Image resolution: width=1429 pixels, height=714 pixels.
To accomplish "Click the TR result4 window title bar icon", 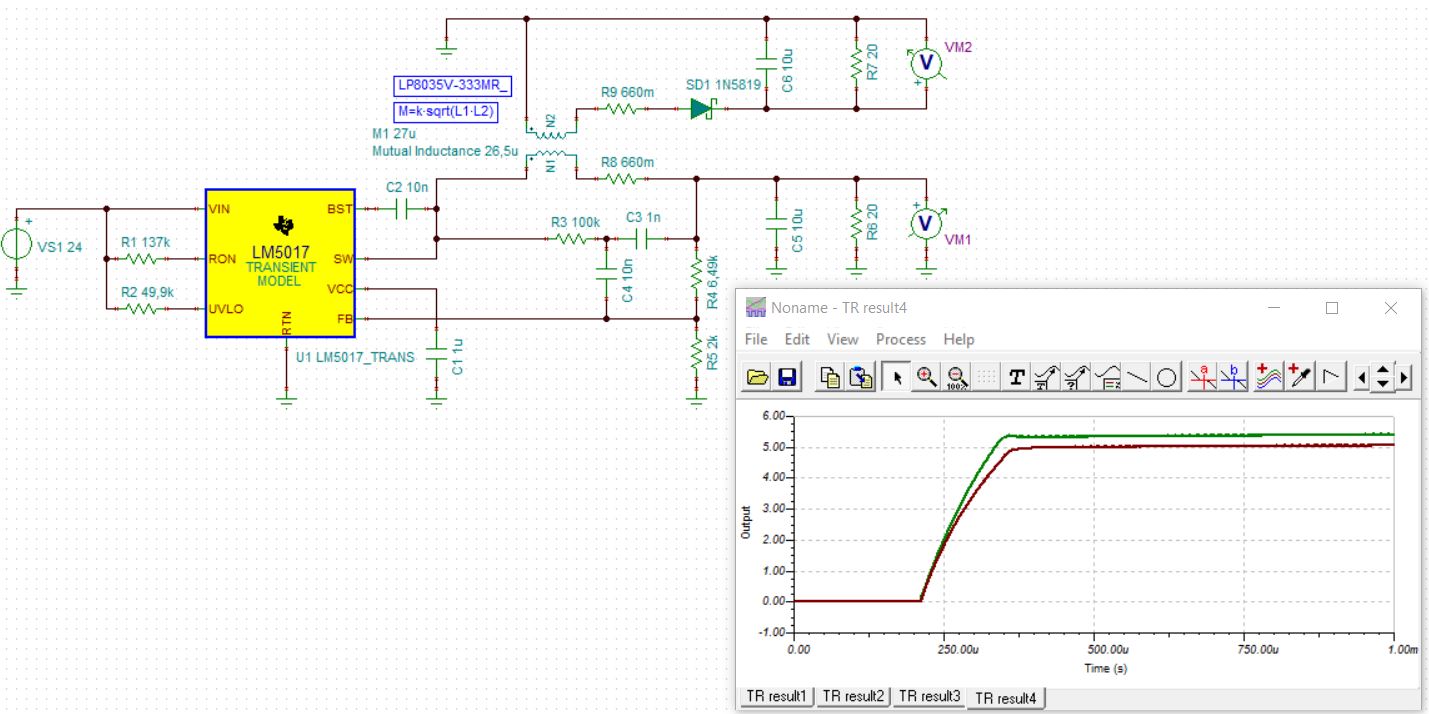I will point(755,308).
